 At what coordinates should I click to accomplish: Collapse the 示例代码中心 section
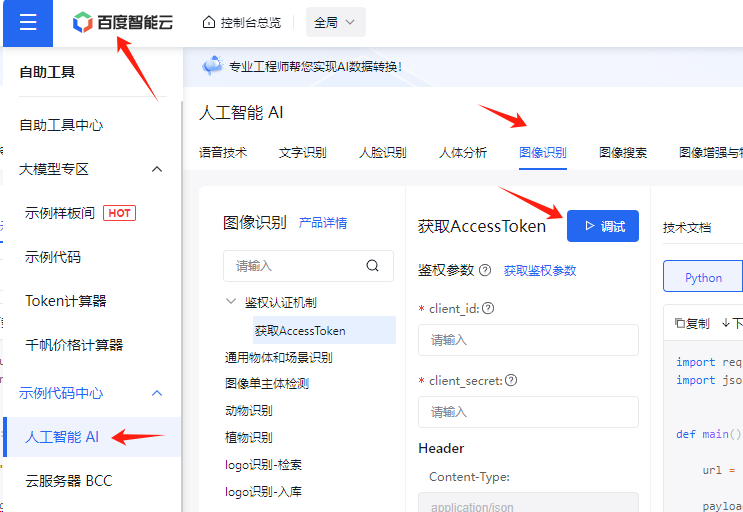(157, 393)
